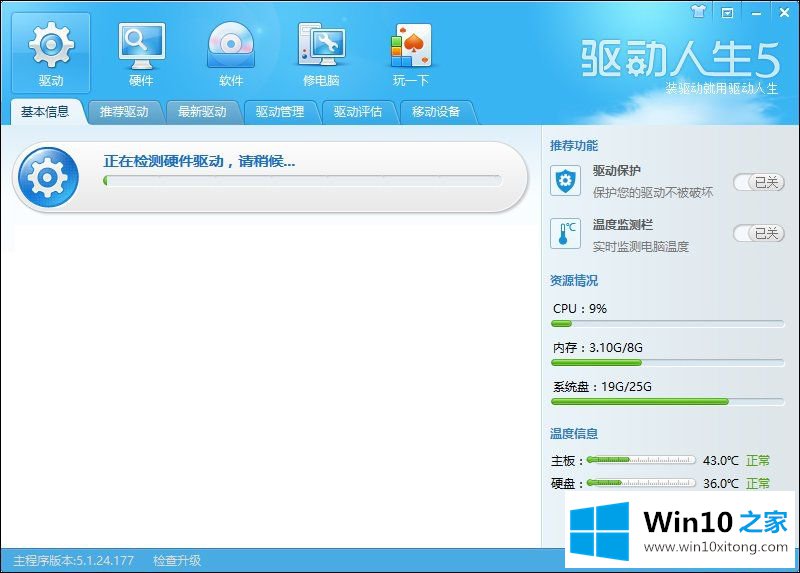The image size is (800, 573).
Task: Open the 玩一下 games card icon
Action: (x=411, y=53)
